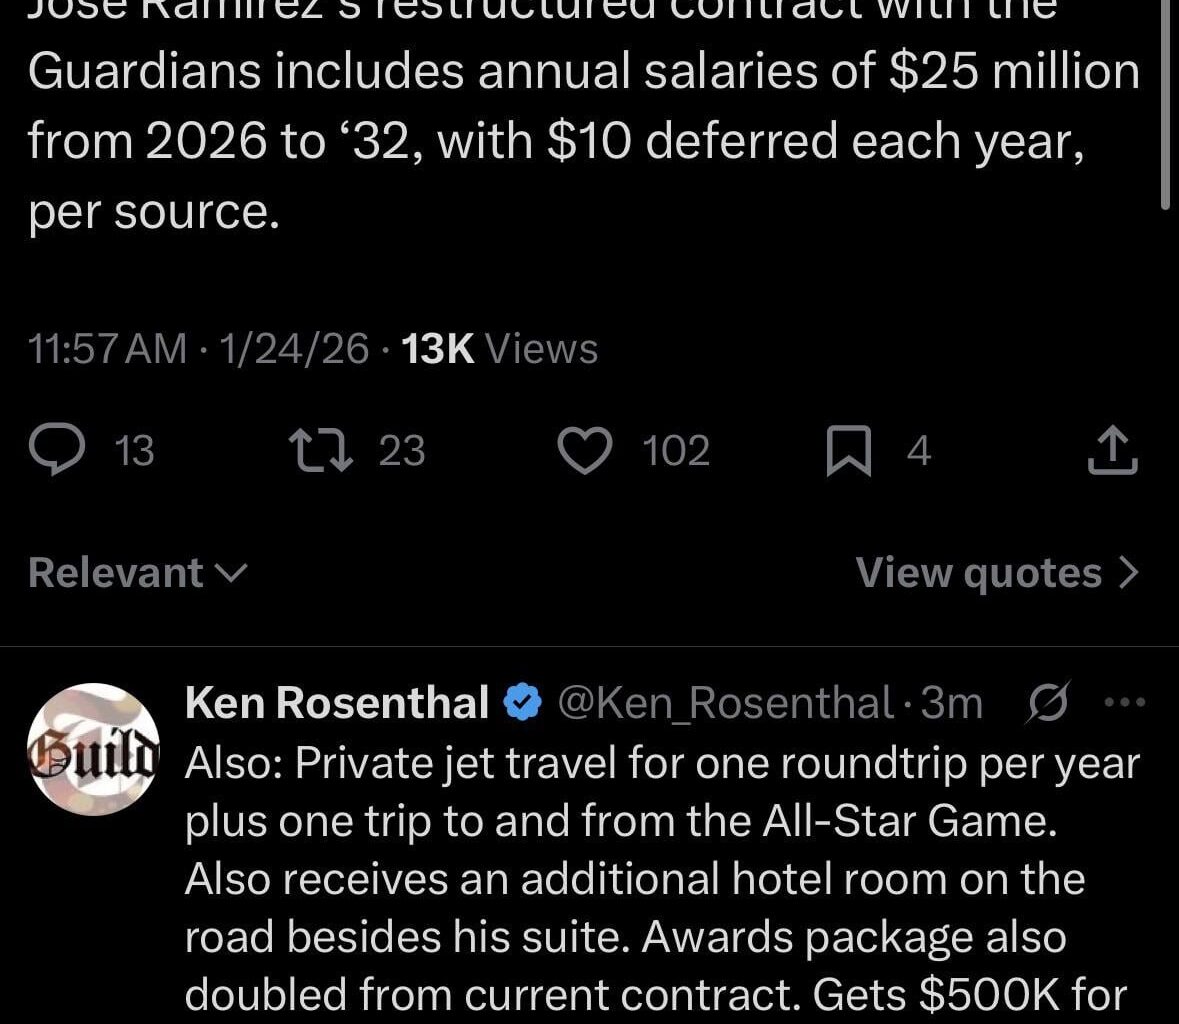Click Ken Rosenthal's verified badge
This screenshot has height=1024, width=1179.
tap(525, 702)
